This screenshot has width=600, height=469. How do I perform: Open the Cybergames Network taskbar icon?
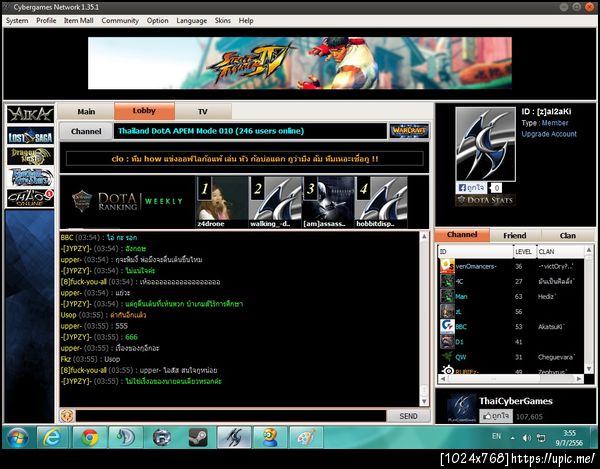[x=234, y=437]
